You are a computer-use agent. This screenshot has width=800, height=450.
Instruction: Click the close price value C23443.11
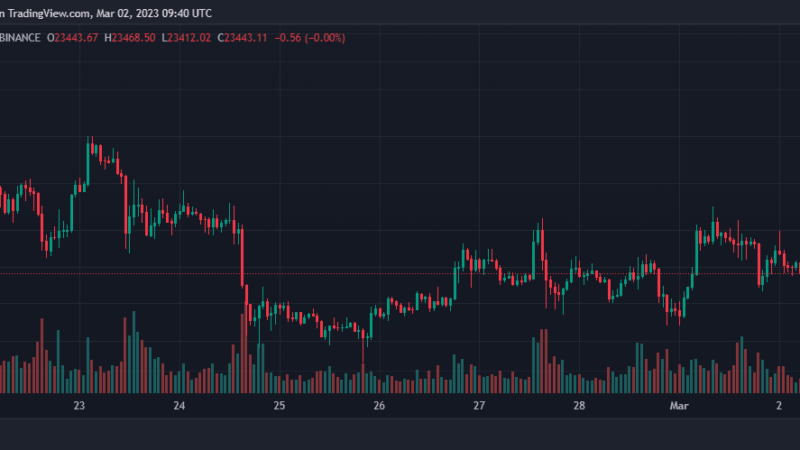pyautogui.click(x=242, y=38)
